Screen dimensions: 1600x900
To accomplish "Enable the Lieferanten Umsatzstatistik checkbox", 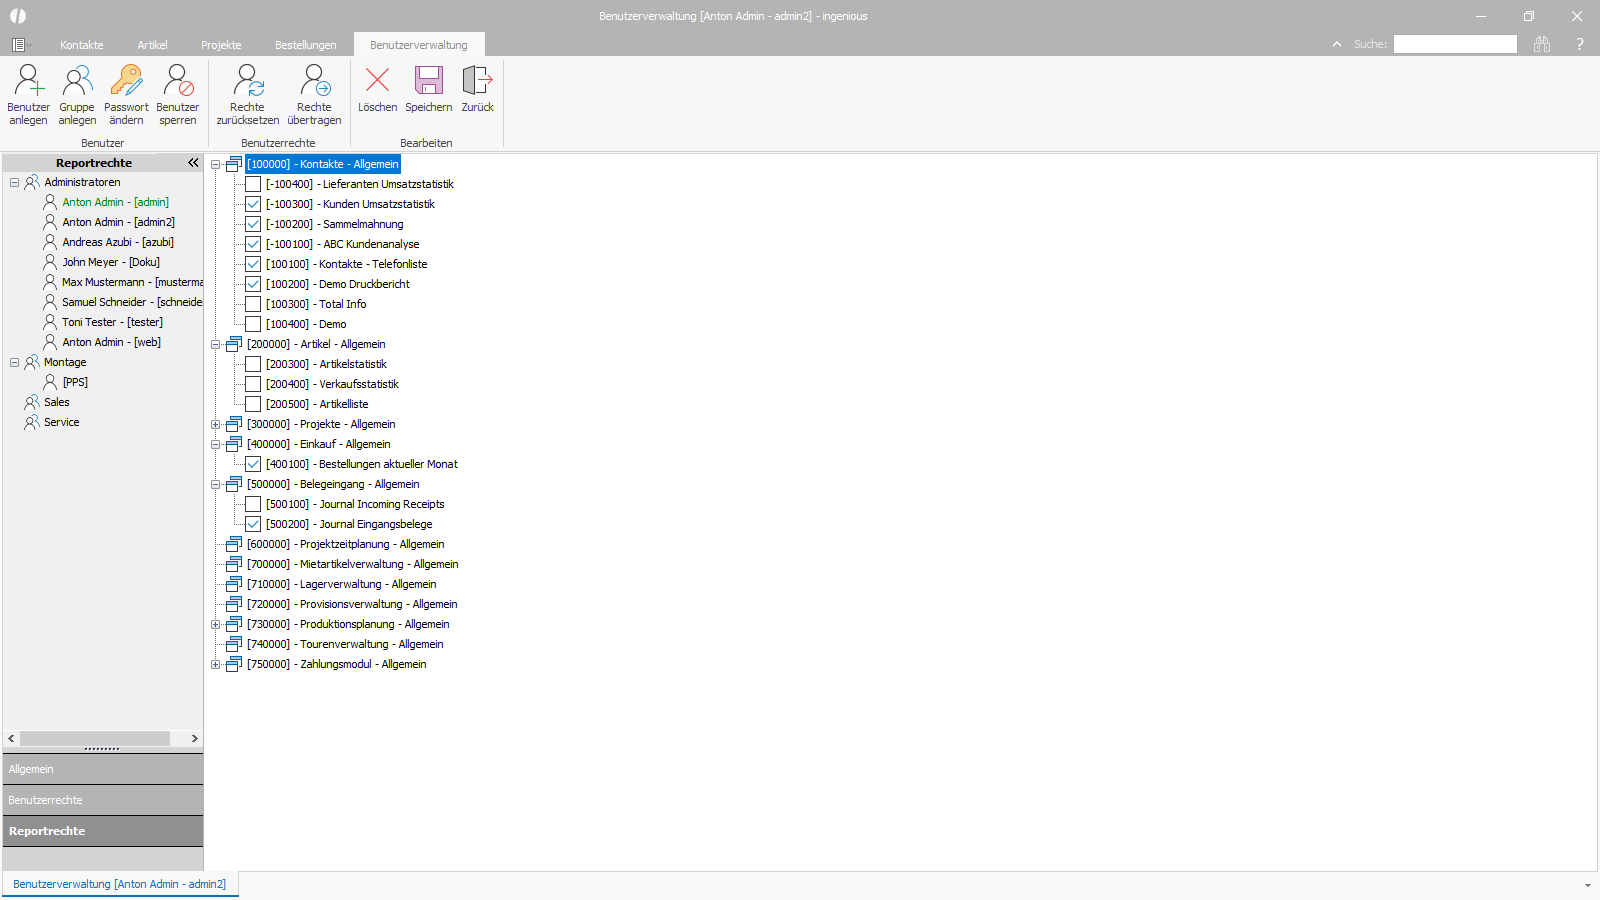I will click(253, 184).
